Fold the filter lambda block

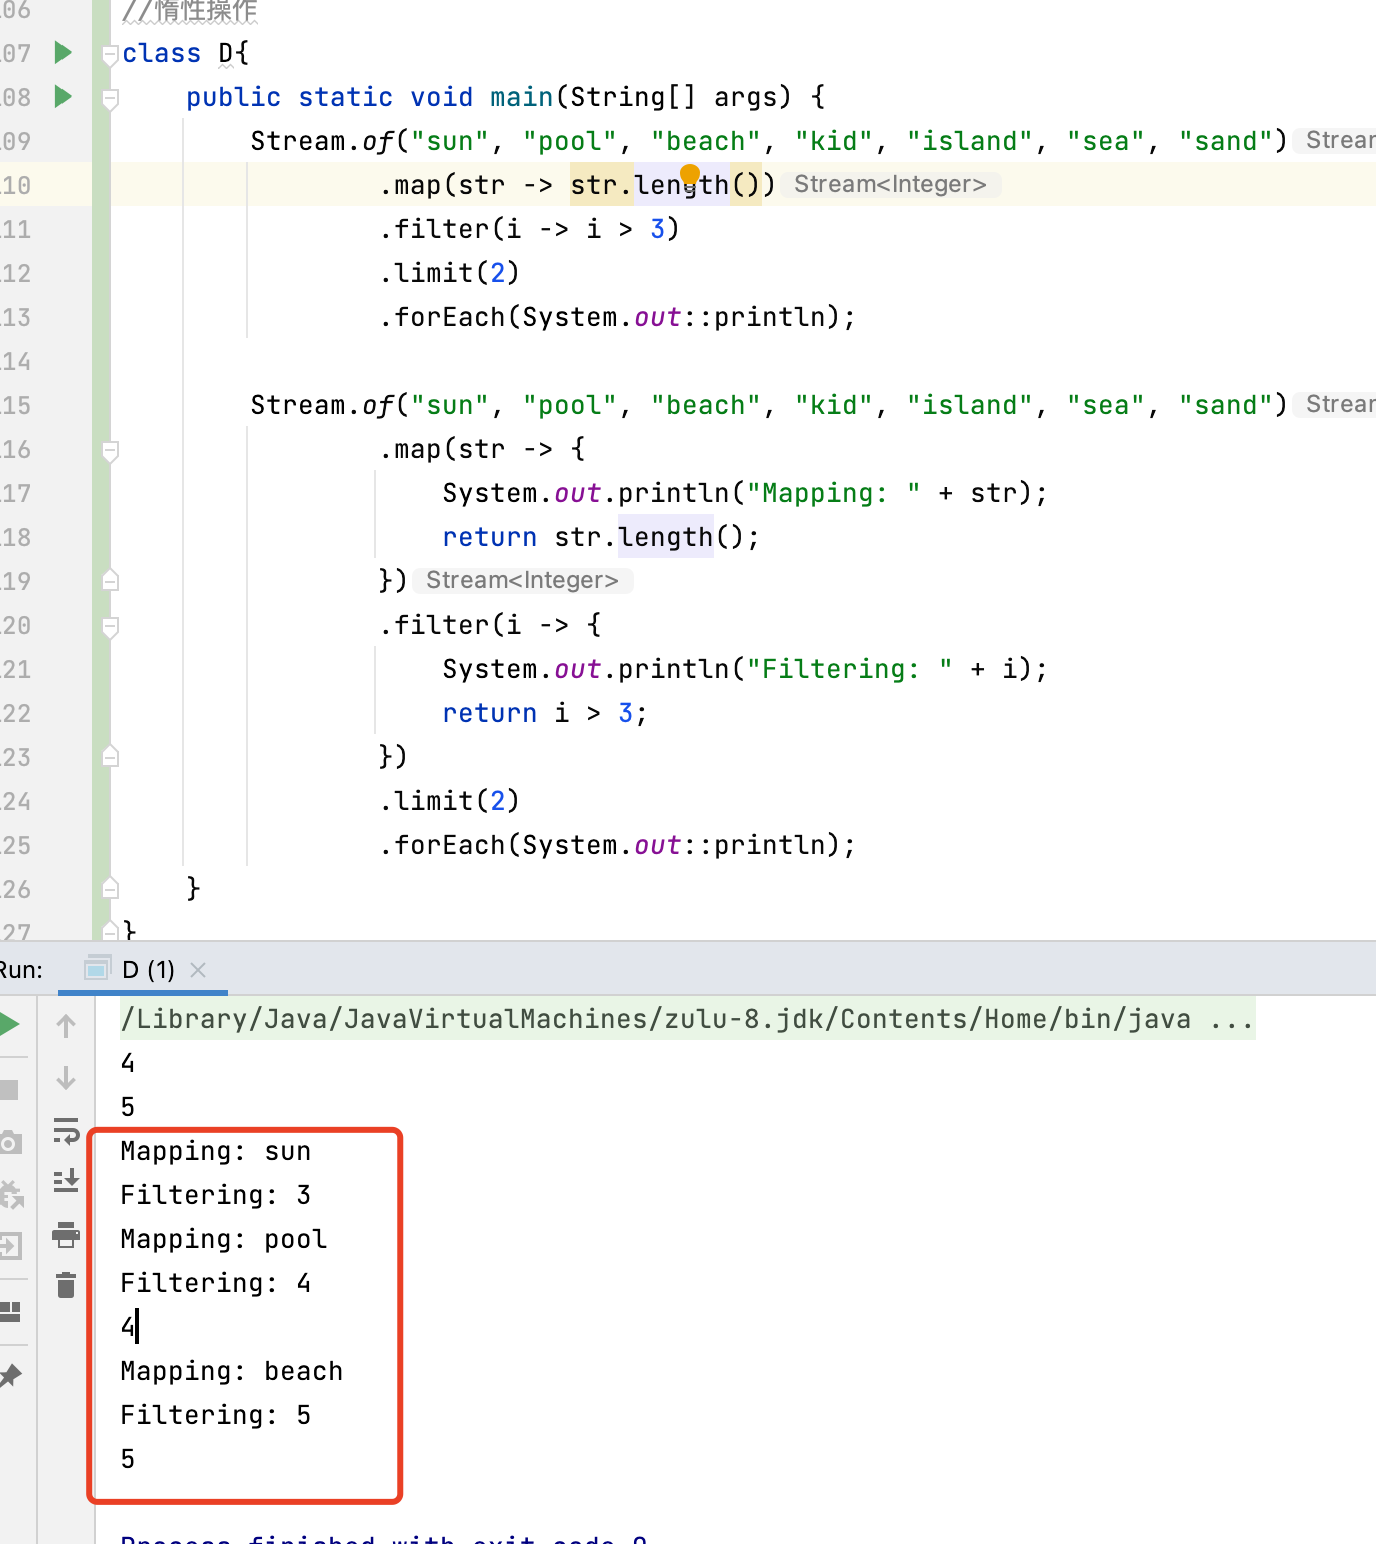click(111, 627)
